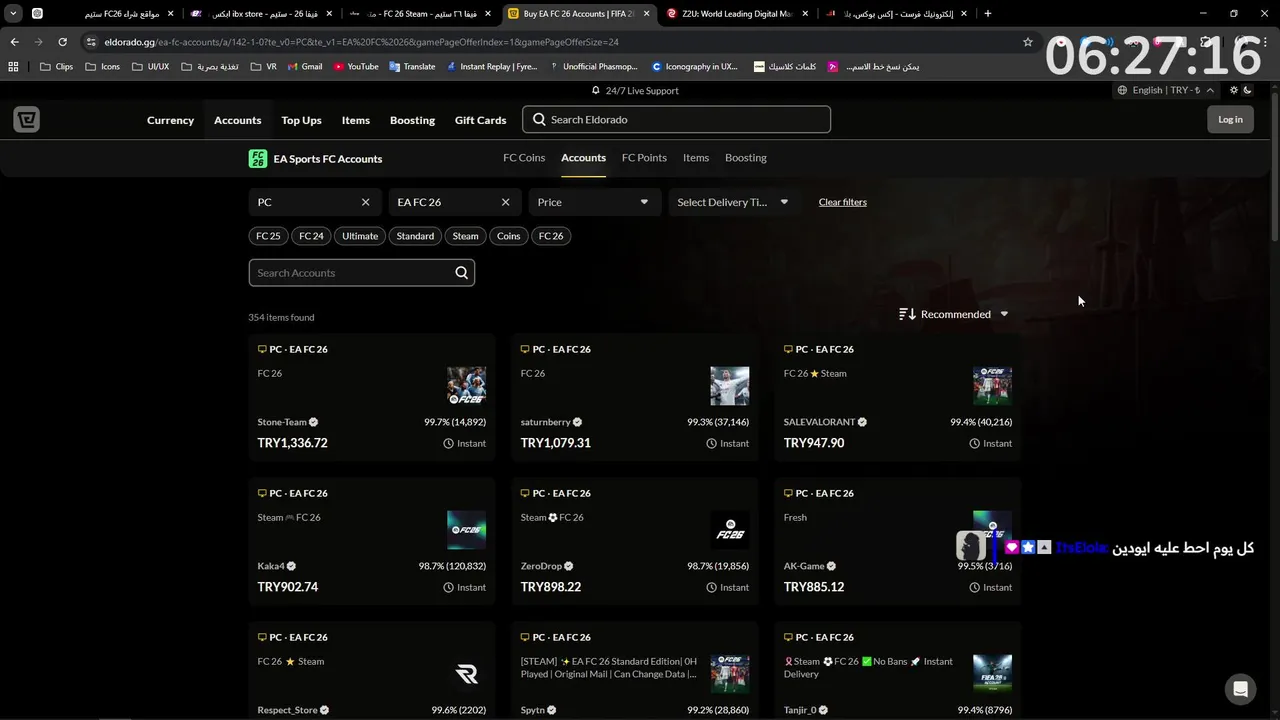Clear the PC filter with its X
The image size is (1280, 720).
click(365, 202)
